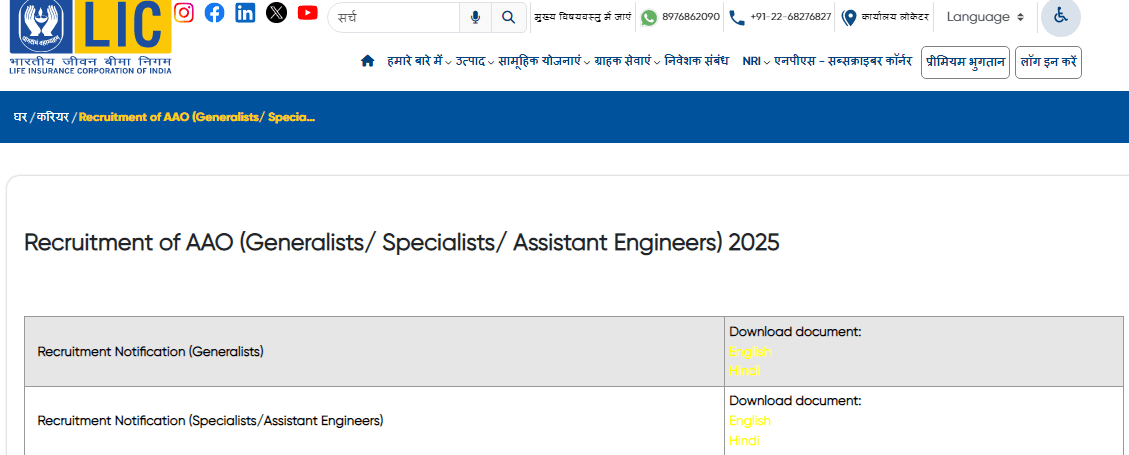Click the करियर breadcrumb link
This screenshot has width=1129, height=455.
coord(53,117)
